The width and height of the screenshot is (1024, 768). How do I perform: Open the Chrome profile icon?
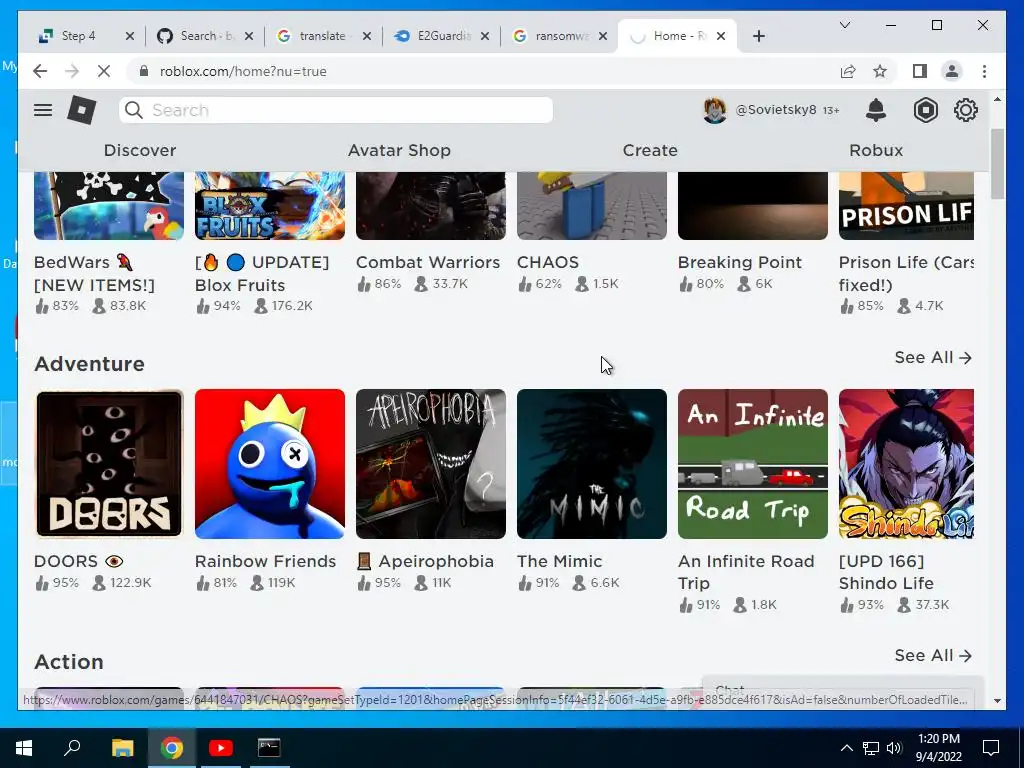coord(952,71)
